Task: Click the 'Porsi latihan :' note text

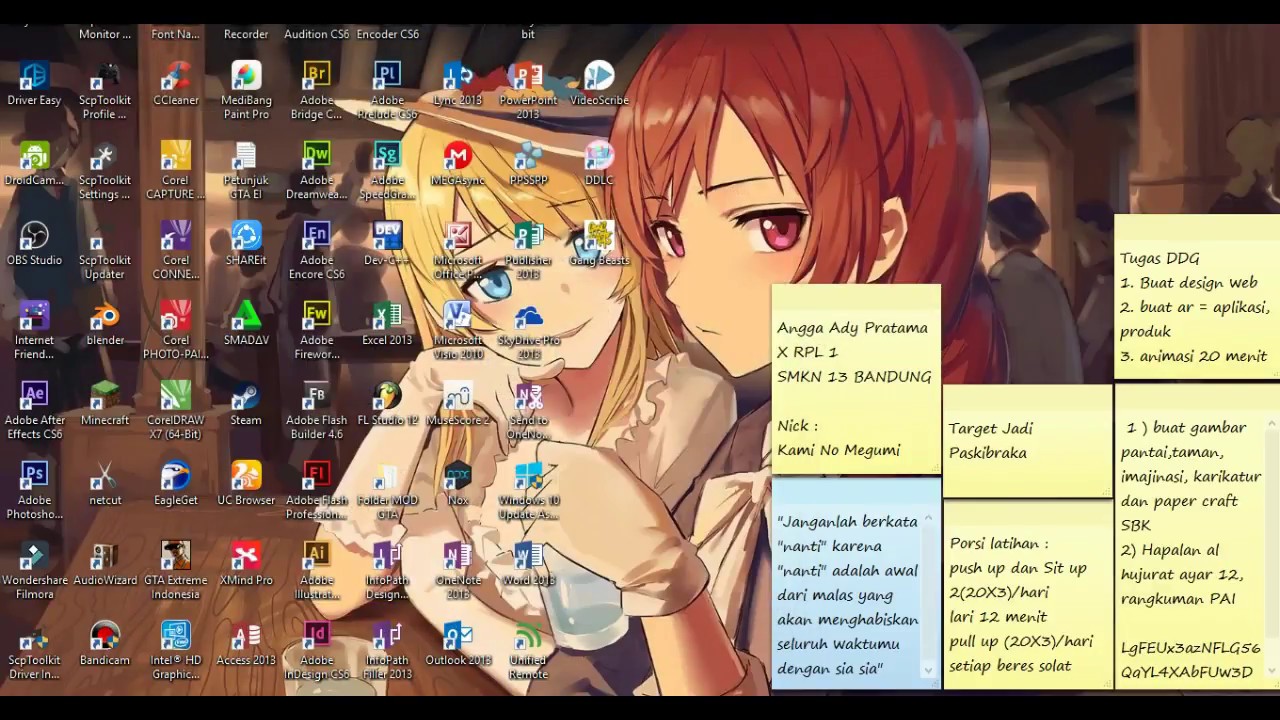Action: (x=998, y=544)
